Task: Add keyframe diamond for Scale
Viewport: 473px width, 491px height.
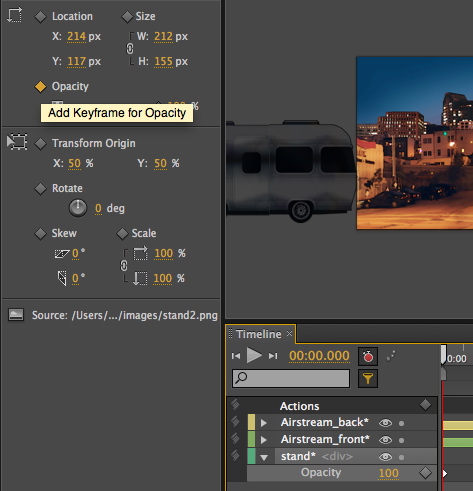Action: [122, 234]
